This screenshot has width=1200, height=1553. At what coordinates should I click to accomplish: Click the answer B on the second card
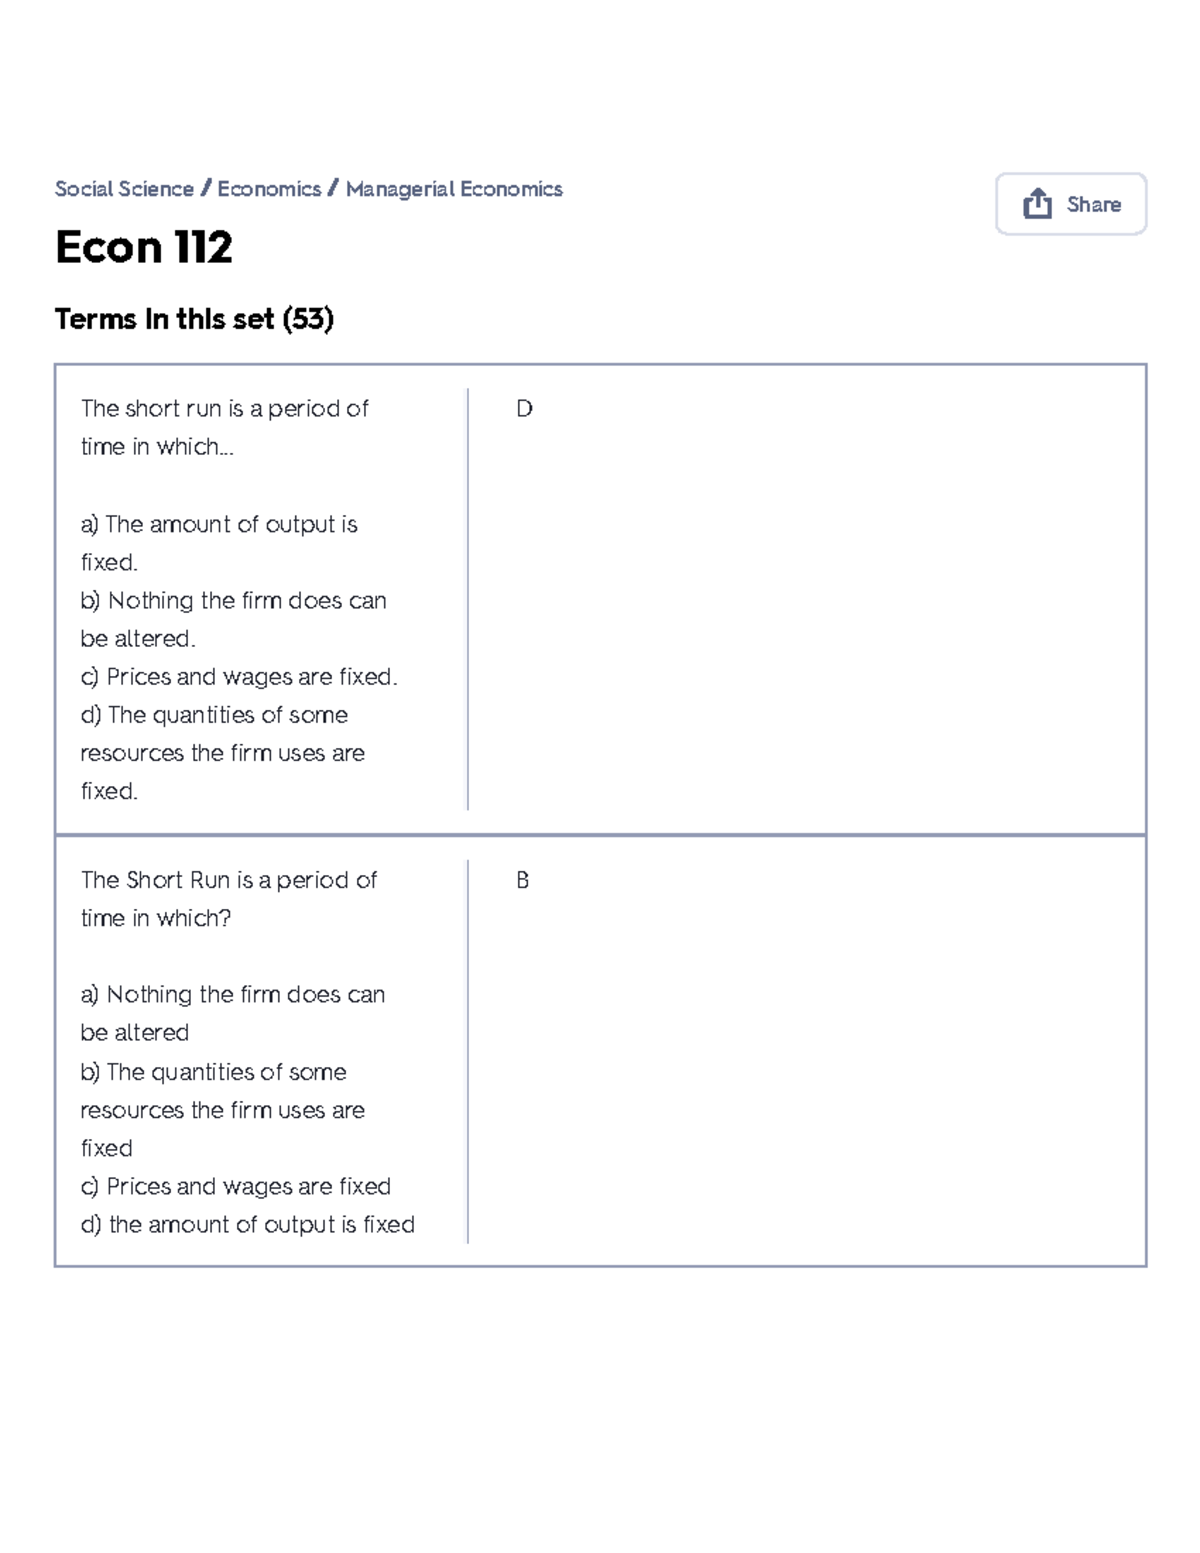click(521, 880)
